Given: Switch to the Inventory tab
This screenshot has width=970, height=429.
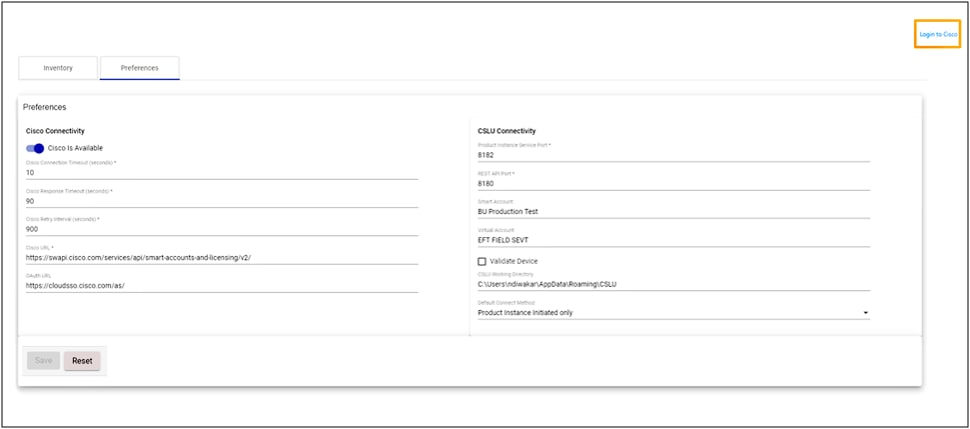Looking at the screenshot, I should (58, 68).
